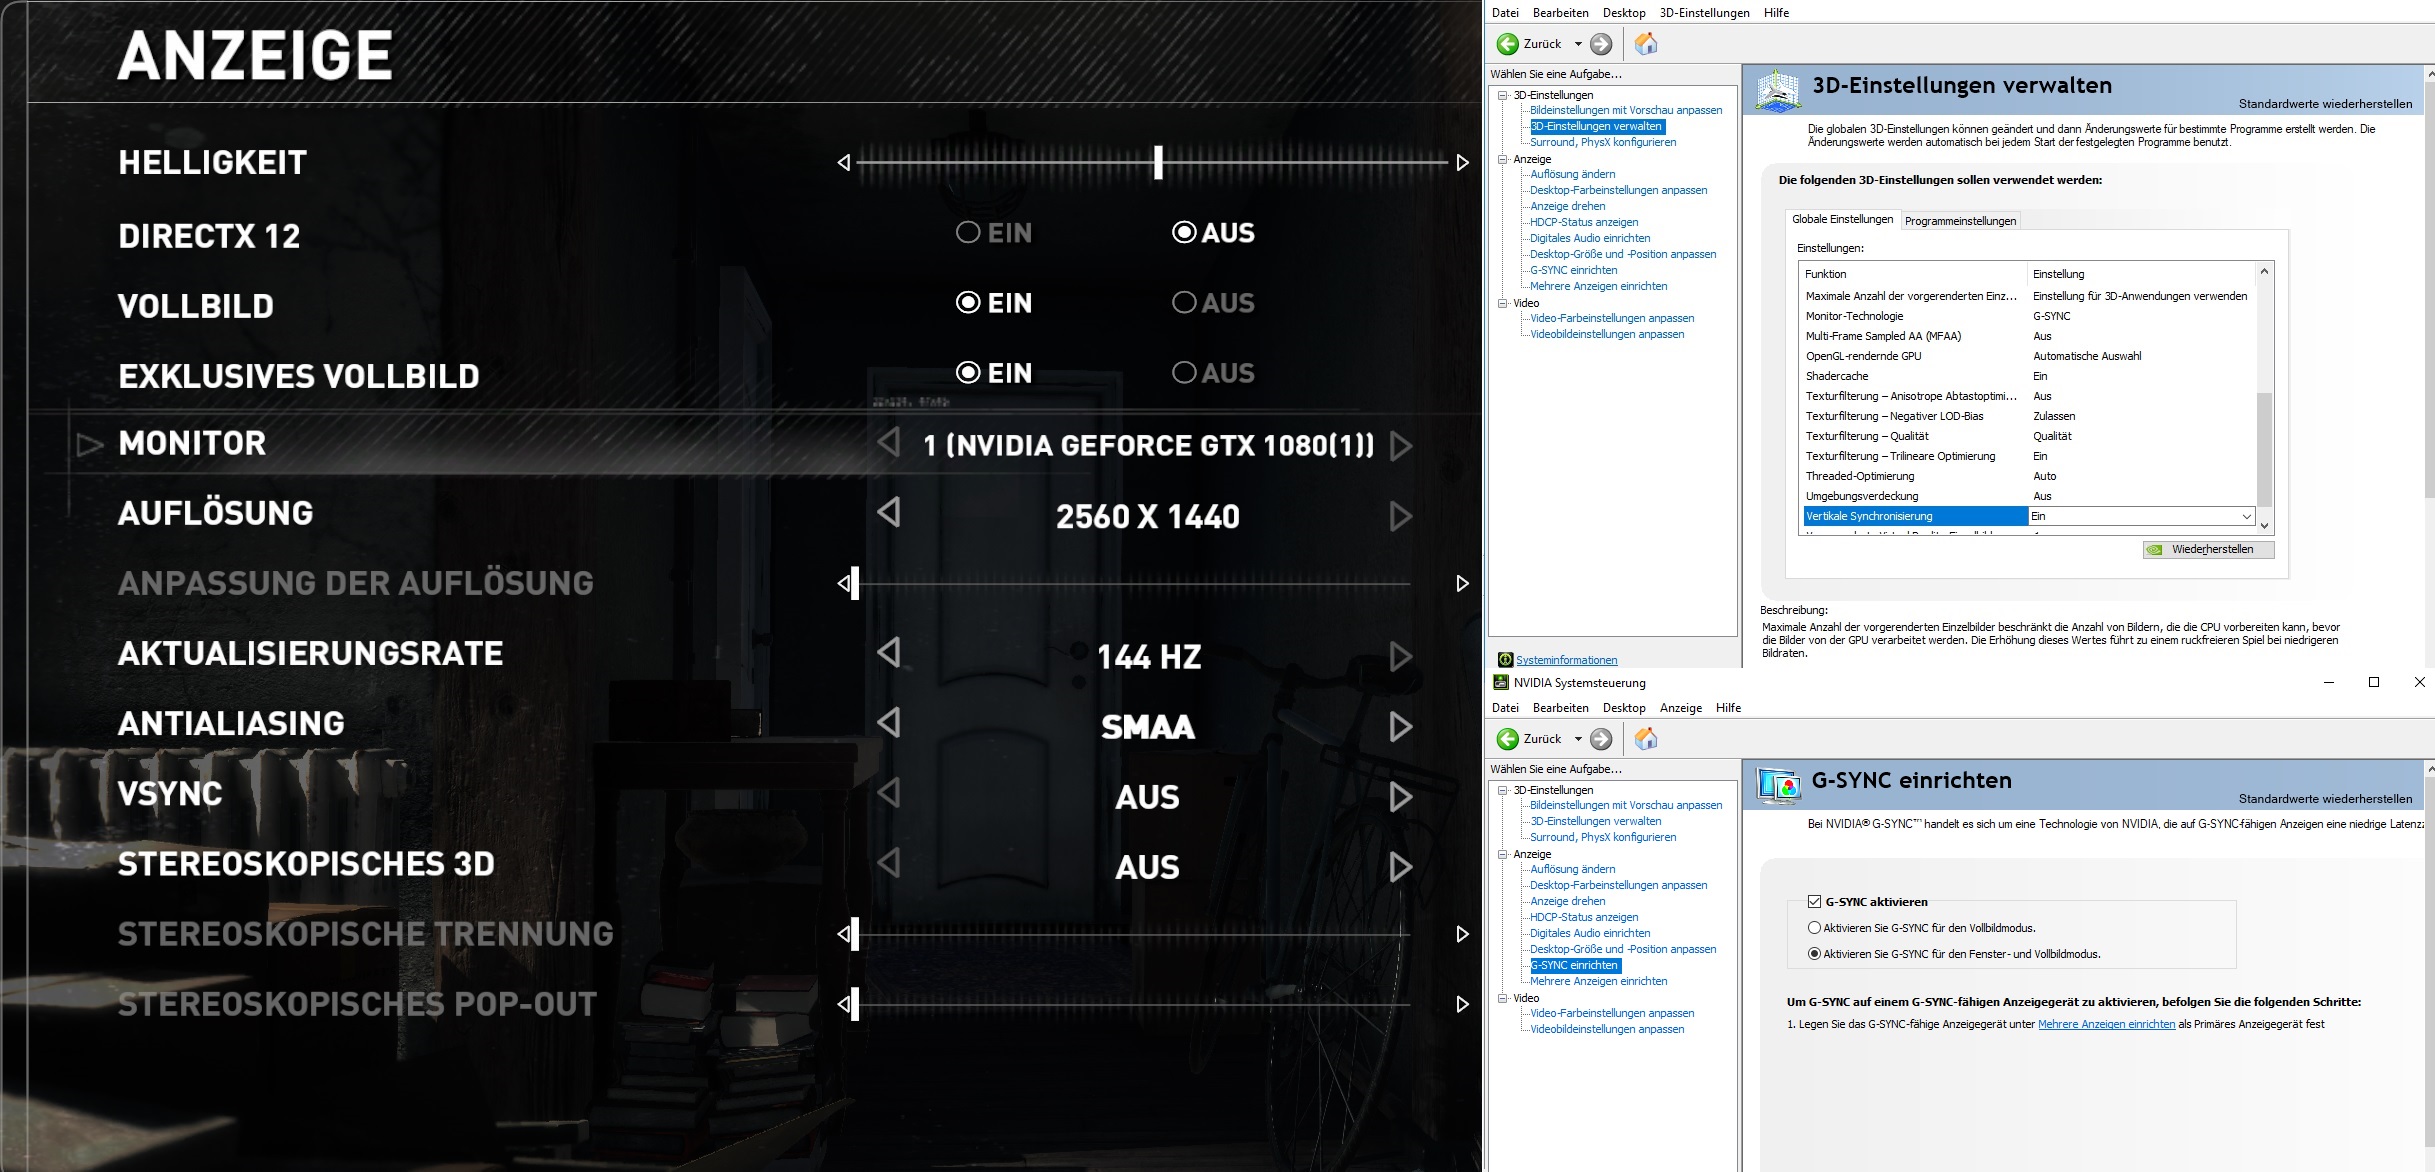Click the Helligkeit brightness slider handle
2435x1172 pixels.
point(1158,162)
